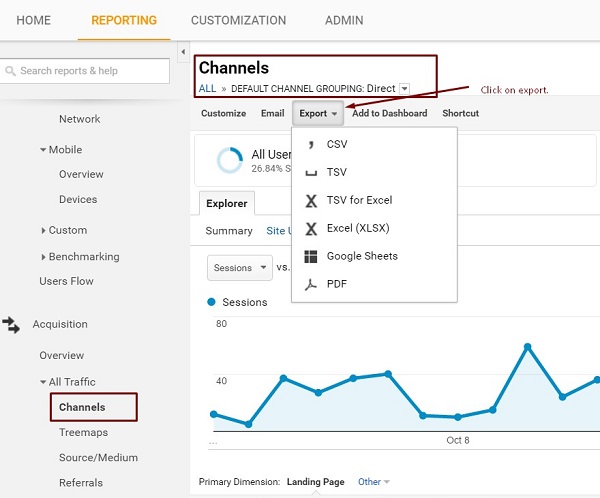This screenshot has height=498, width=600.
Task: Click Add to Dashboard button
Action: point(389,114)
